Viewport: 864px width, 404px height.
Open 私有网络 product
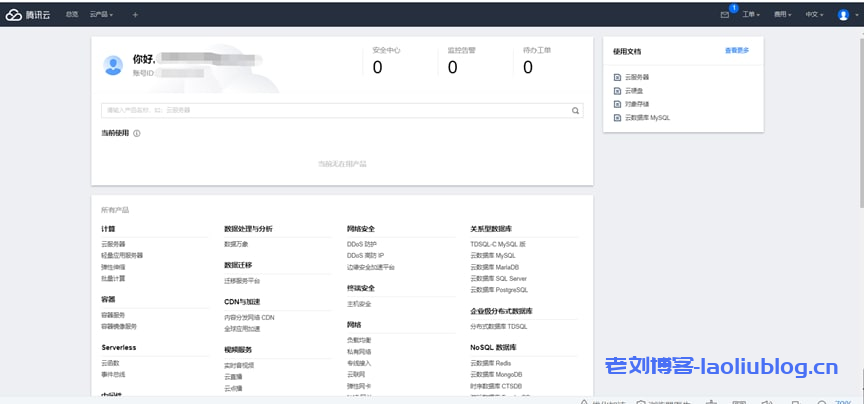tap(359, 352)
